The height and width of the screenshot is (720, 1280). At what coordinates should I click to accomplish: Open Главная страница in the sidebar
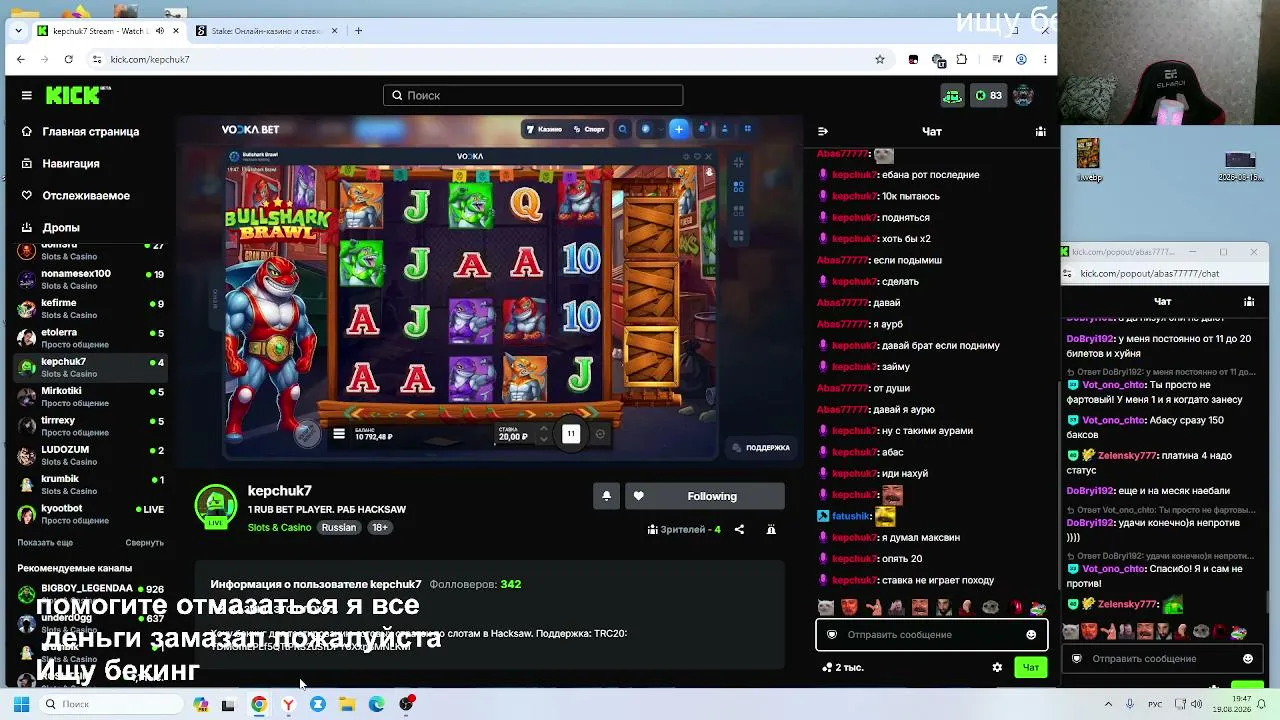[90, 131]
